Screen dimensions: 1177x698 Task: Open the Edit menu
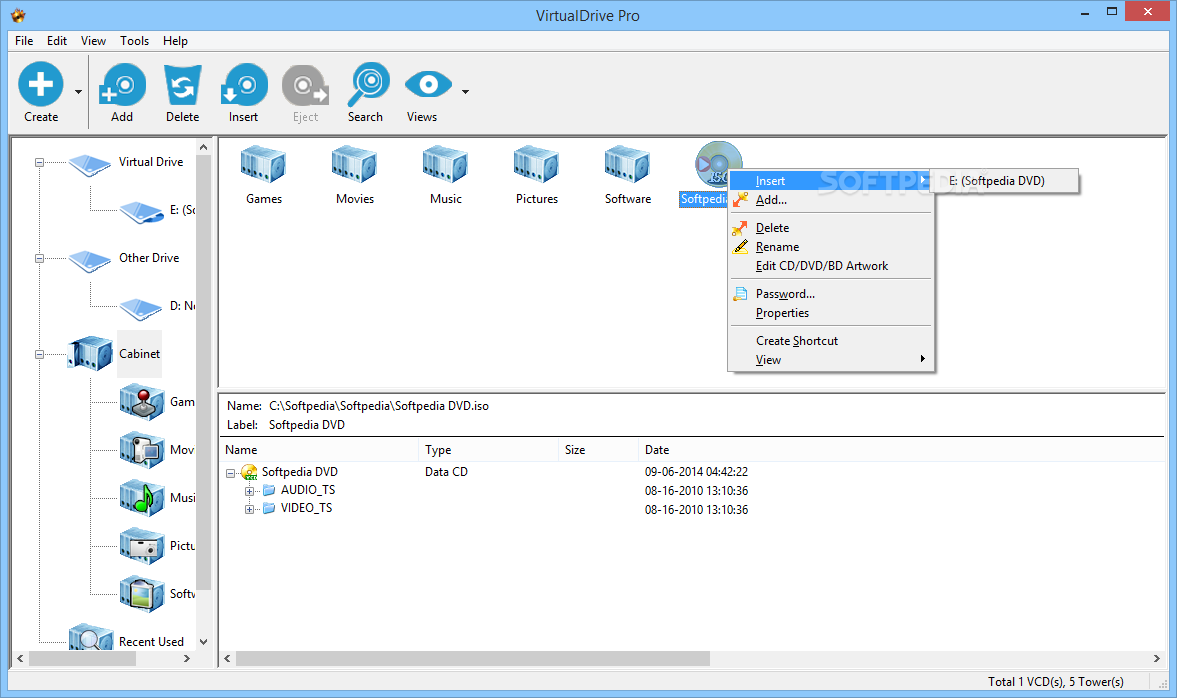pos(57,41)
